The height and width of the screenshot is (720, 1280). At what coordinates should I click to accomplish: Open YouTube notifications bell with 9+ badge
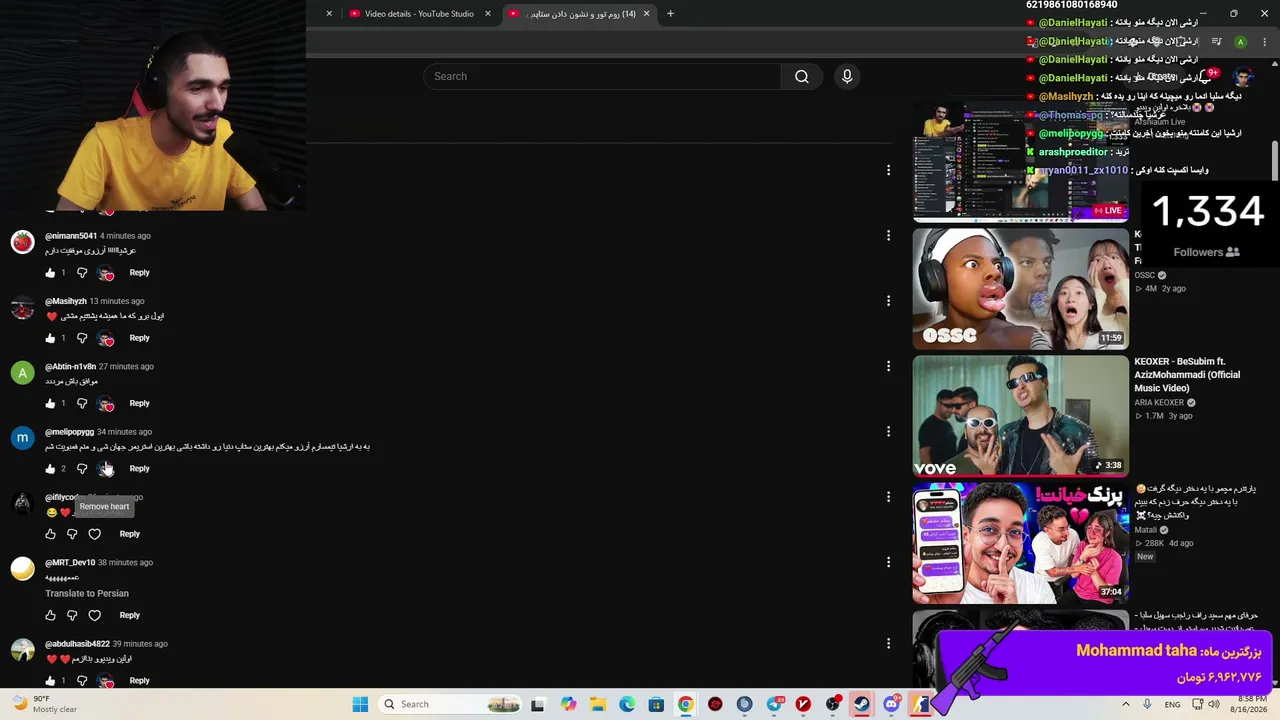1207,77
